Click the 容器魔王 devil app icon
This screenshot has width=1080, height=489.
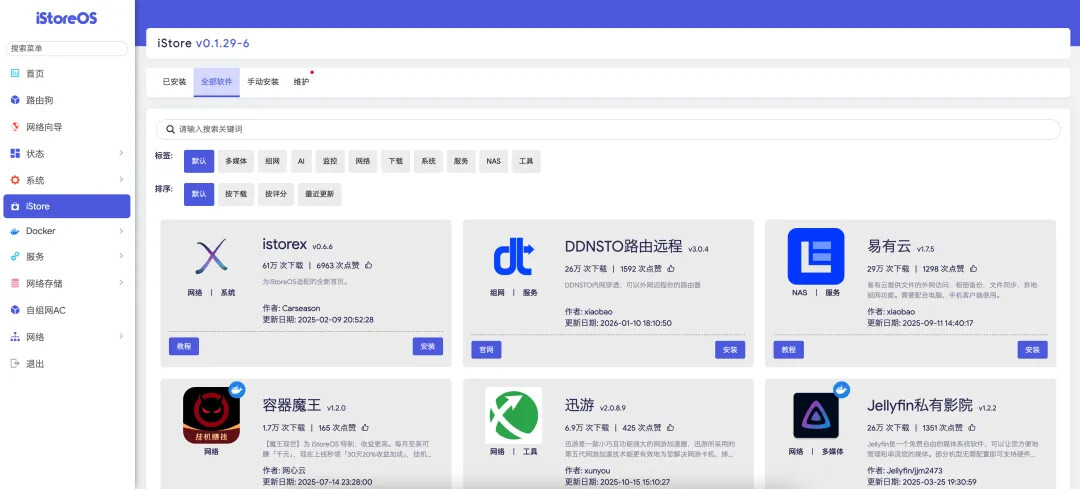[x=211, y=413]
